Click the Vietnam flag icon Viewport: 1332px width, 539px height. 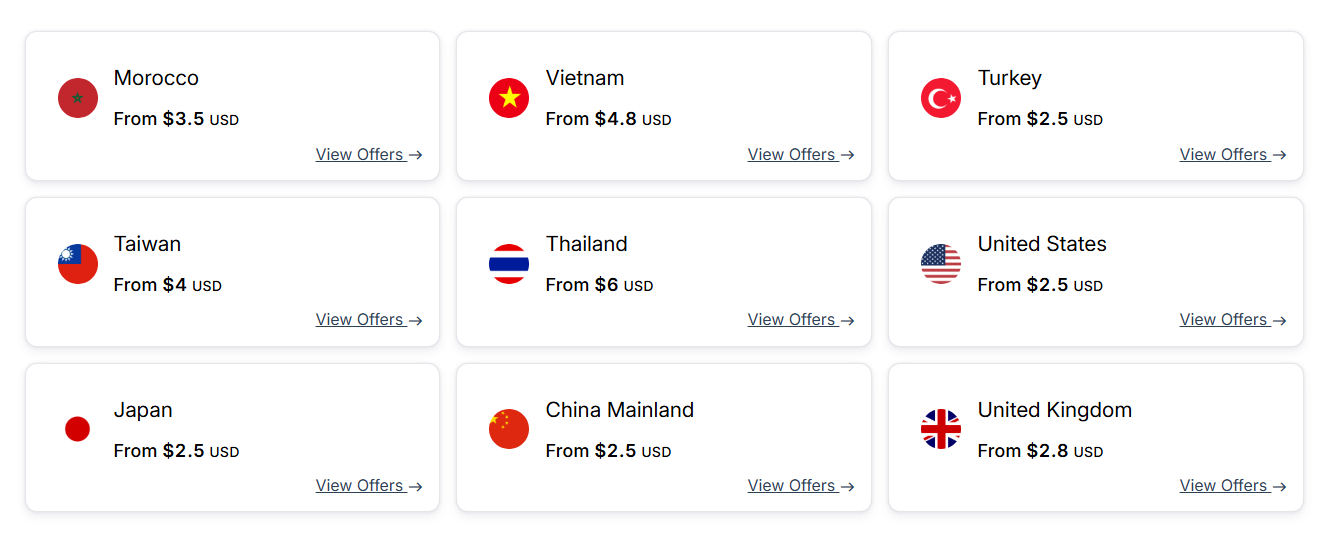[x=509, y=98]
